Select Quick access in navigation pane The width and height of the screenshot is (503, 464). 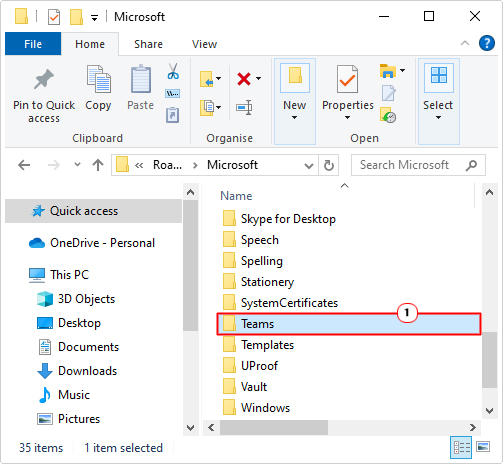[x=94, y=211]
